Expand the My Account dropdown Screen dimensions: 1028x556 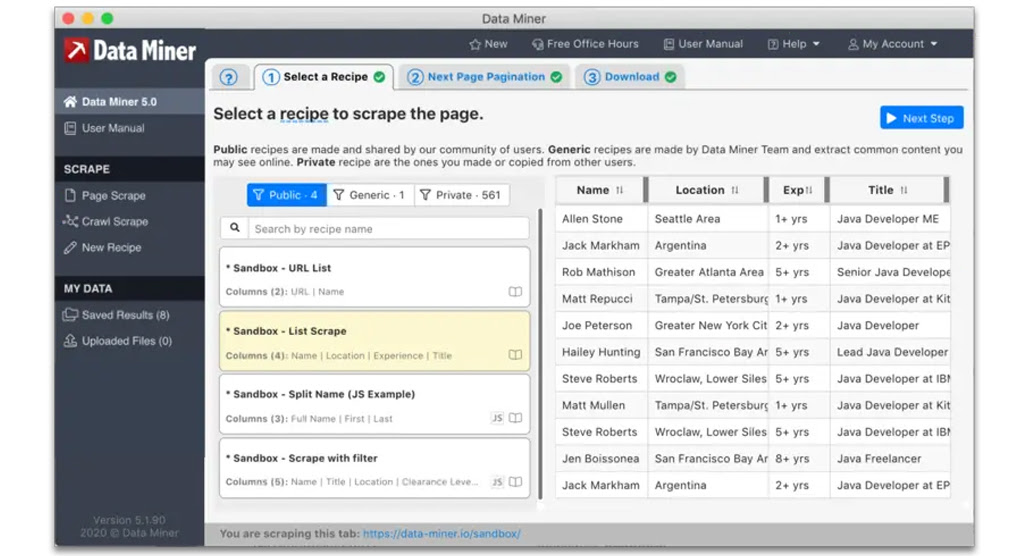click(x=892, y=44)
